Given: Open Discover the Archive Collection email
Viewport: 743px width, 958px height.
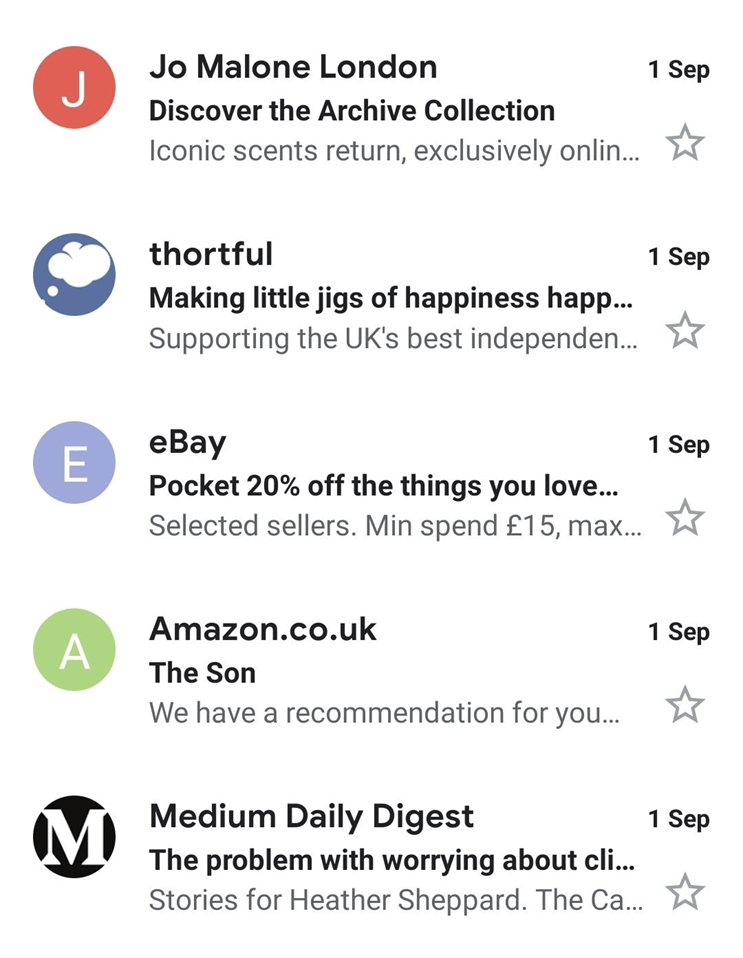Looking at the screenshot, I should pos(351,111).
